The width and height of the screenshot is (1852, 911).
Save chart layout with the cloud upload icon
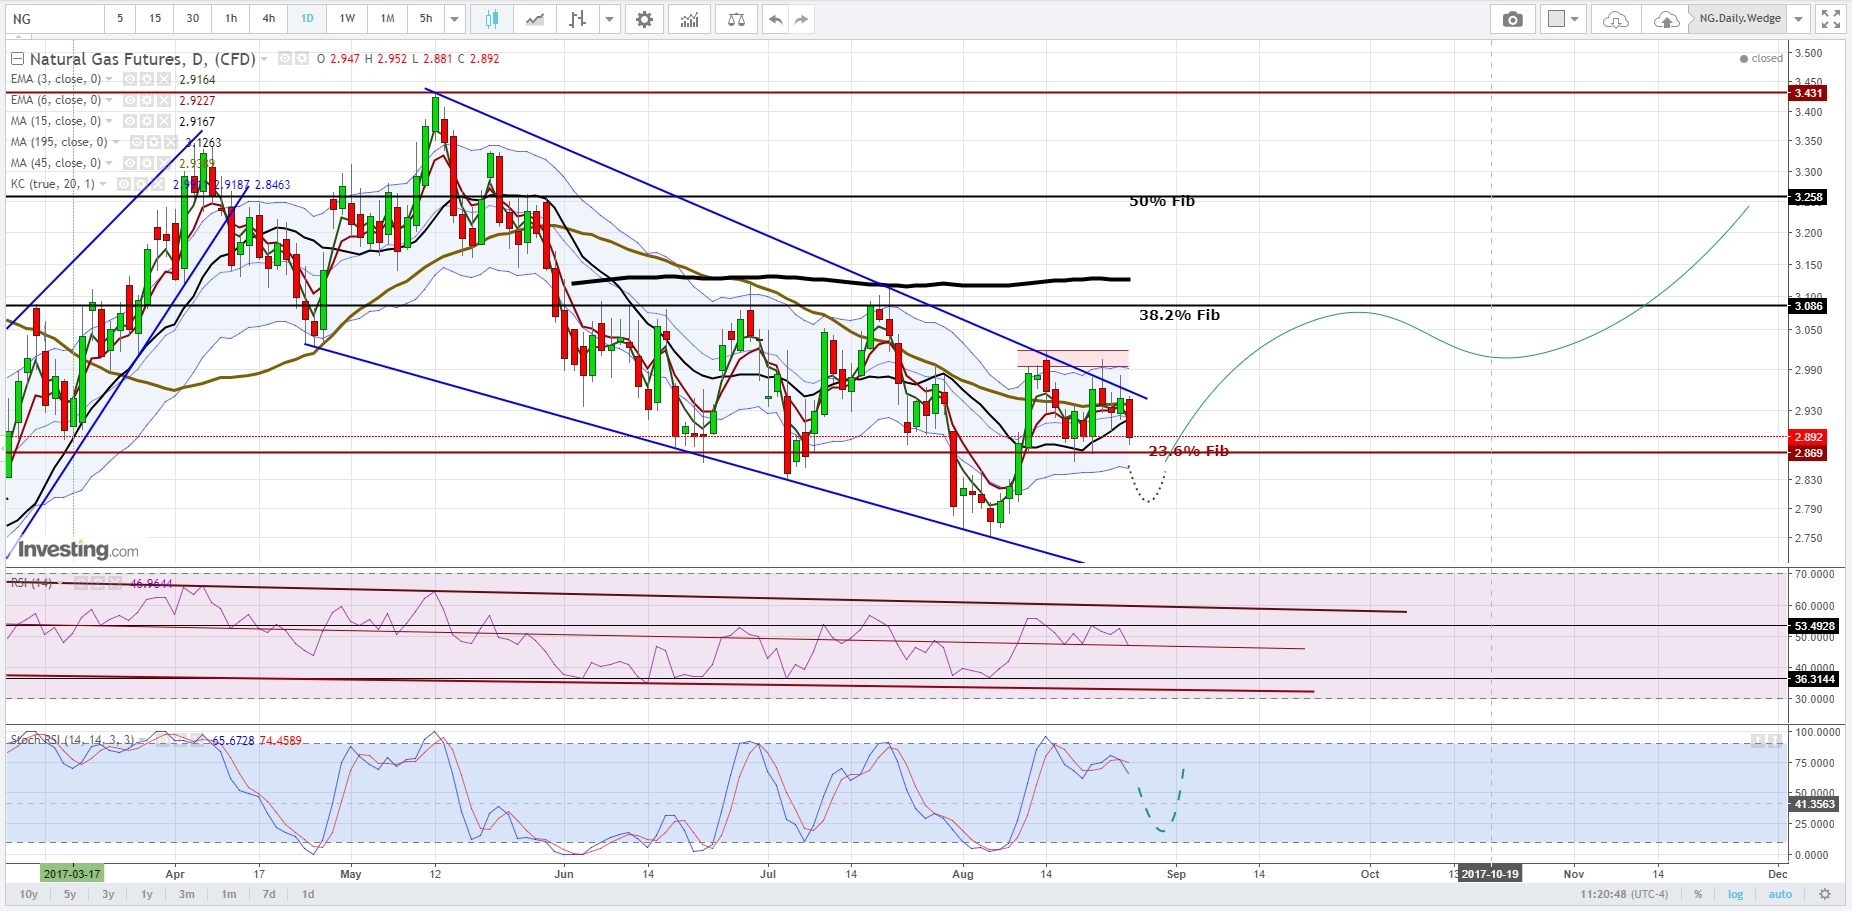click(x=1665, y=19)
